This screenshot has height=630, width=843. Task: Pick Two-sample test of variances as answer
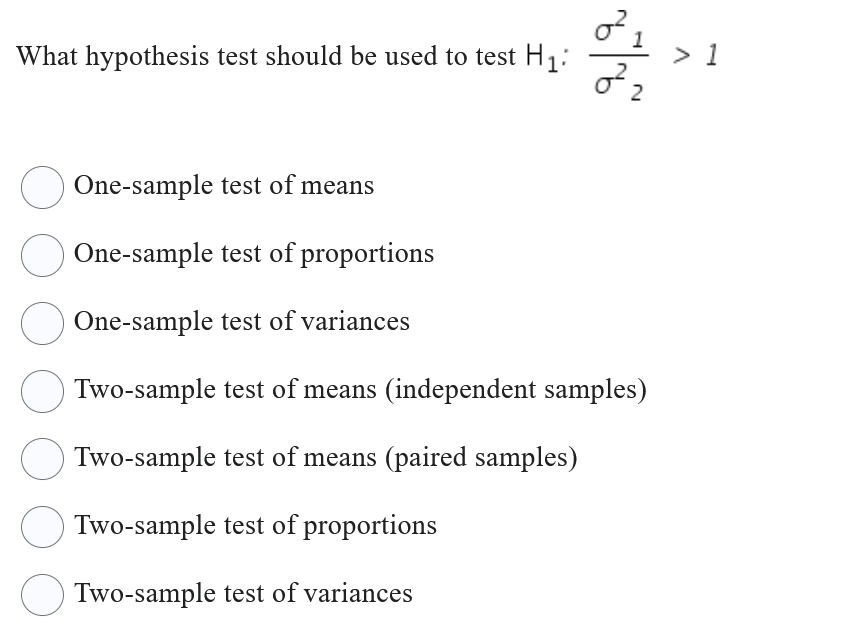tap(42, 595)
